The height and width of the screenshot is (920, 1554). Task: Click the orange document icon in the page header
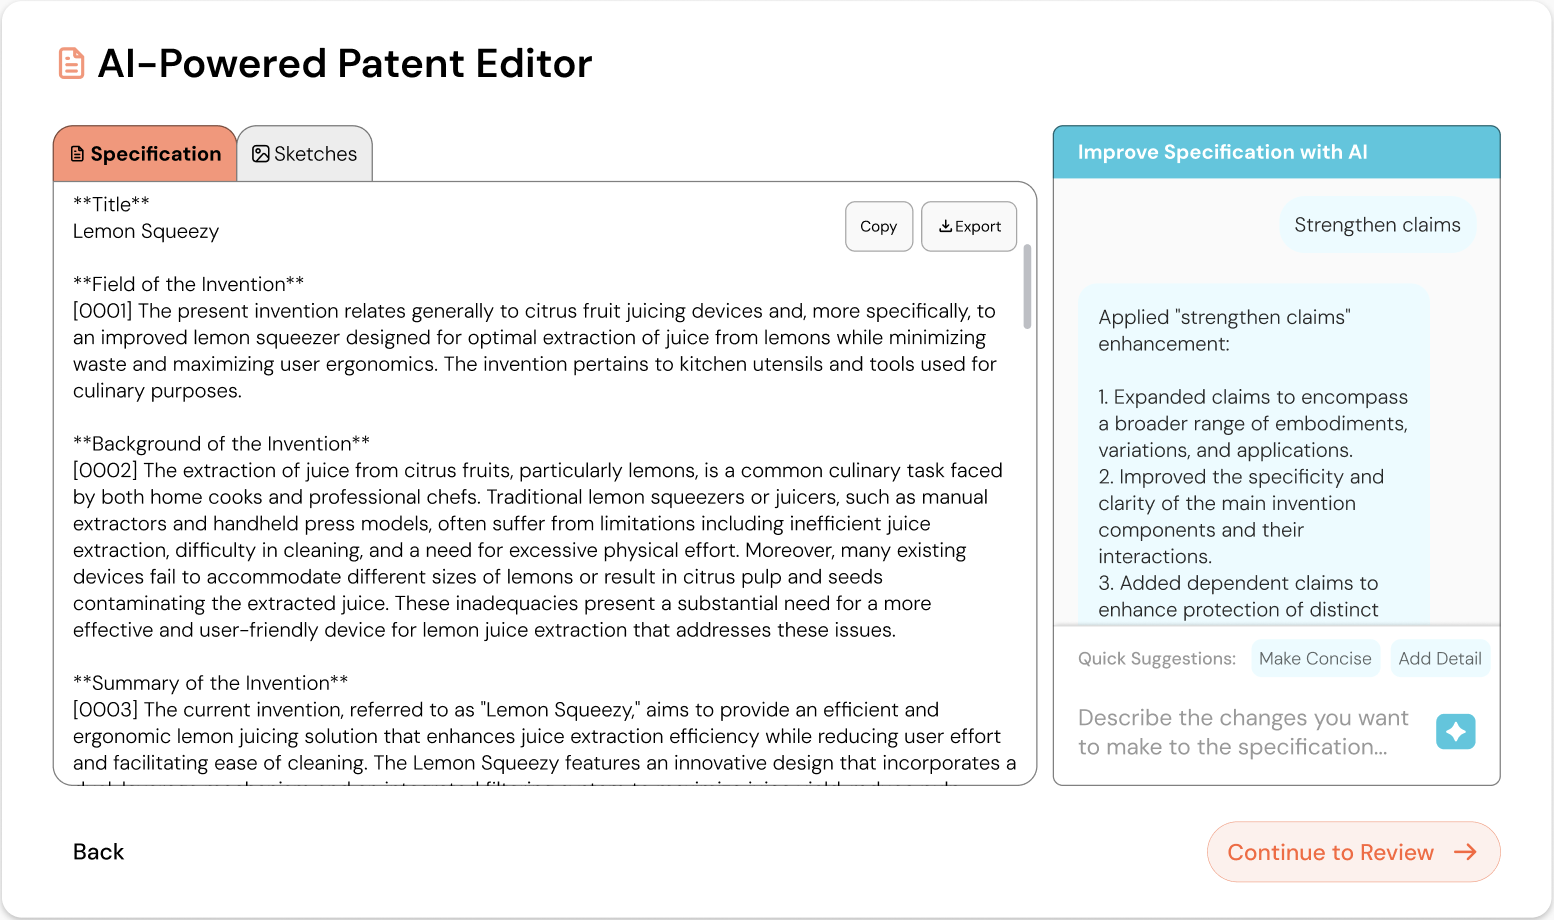tap(71, 62)
